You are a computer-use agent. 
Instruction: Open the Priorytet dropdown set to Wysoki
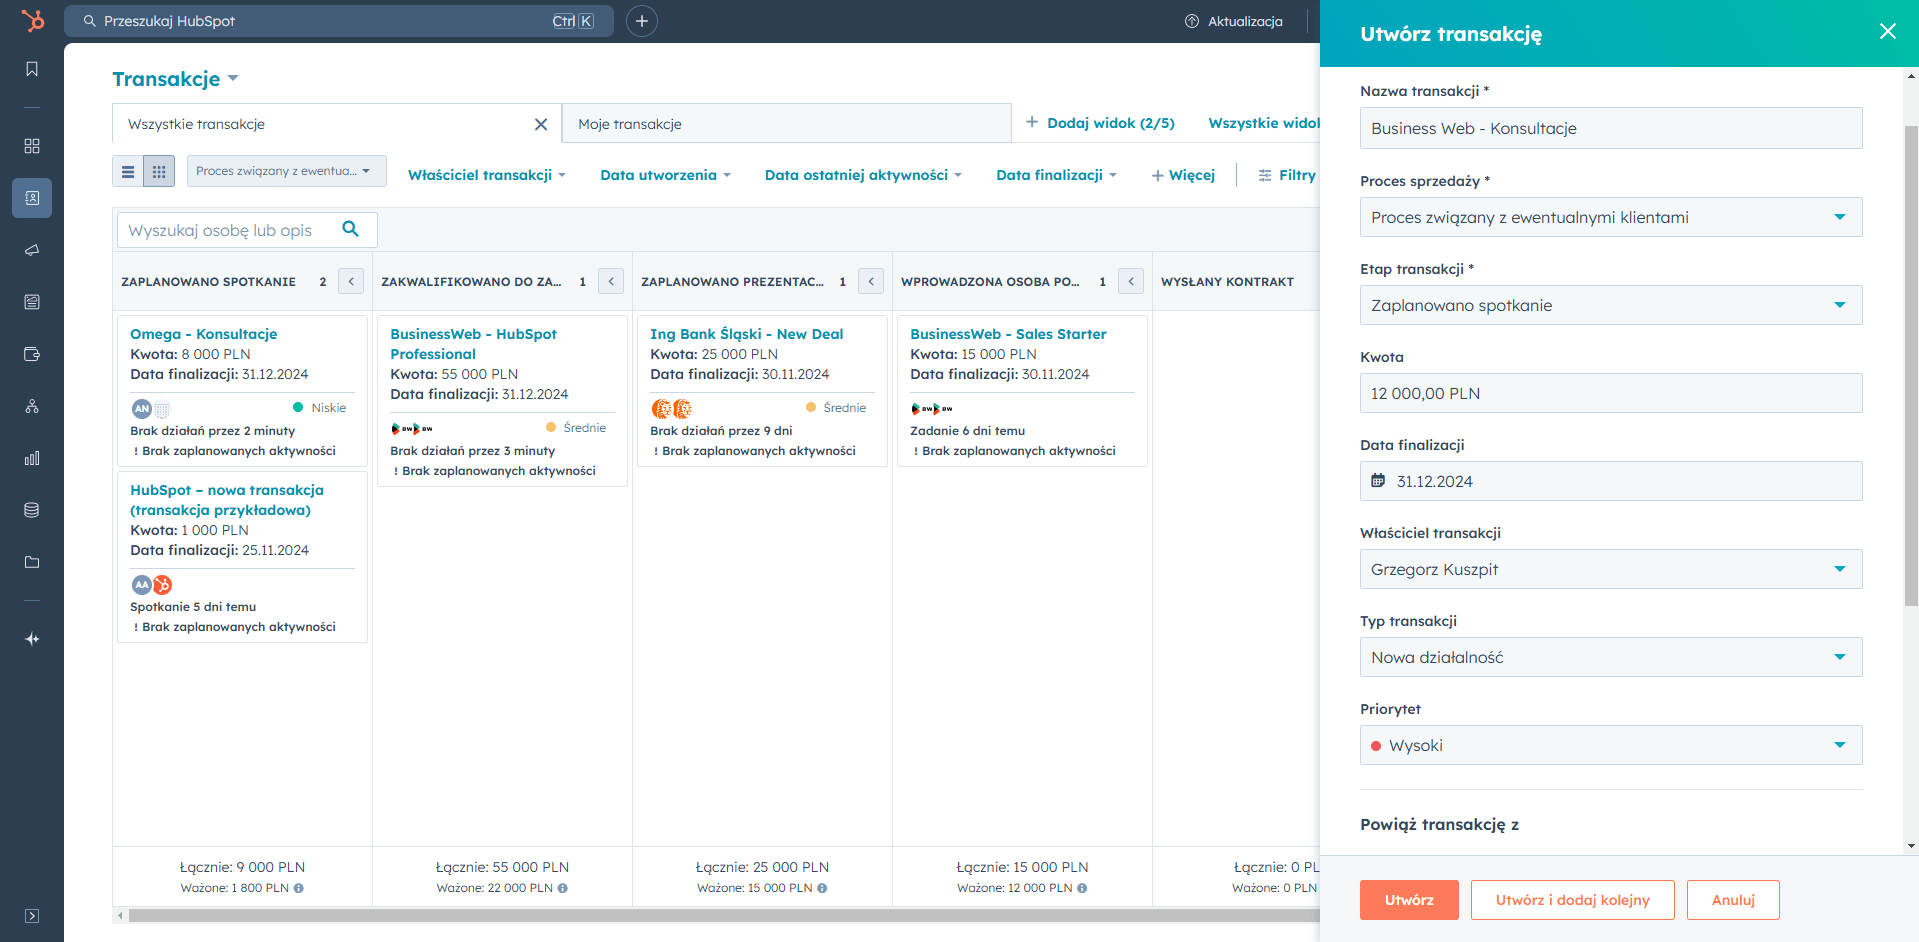[x=1611, y=745]
